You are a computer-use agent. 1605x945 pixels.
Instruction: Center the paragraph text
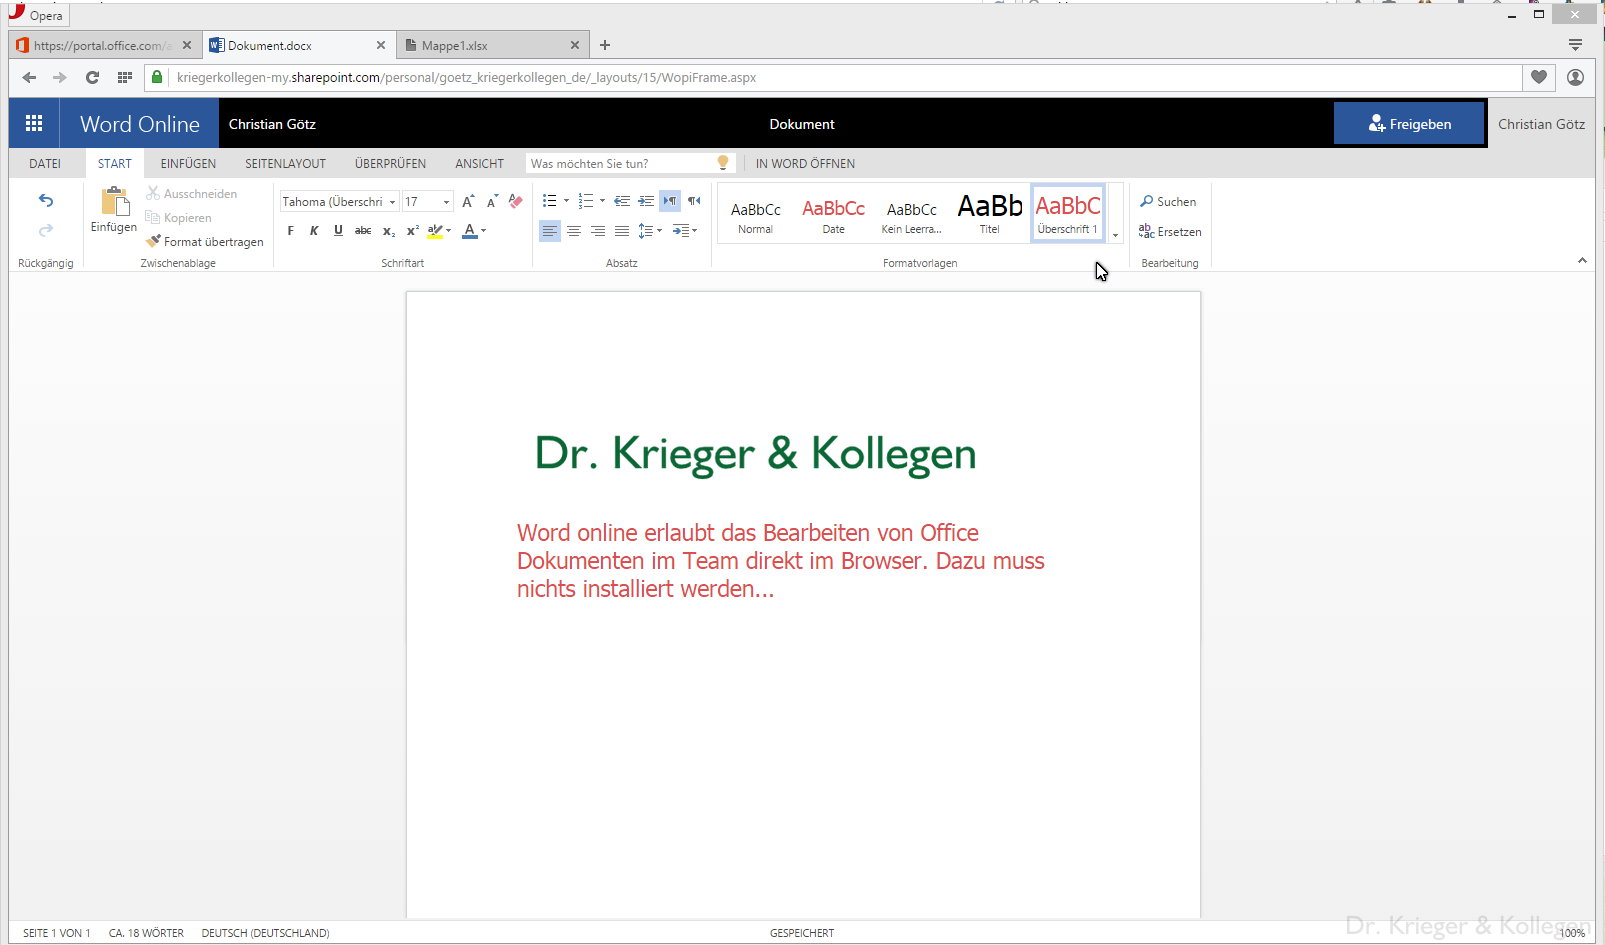click(x=574, y=231)
